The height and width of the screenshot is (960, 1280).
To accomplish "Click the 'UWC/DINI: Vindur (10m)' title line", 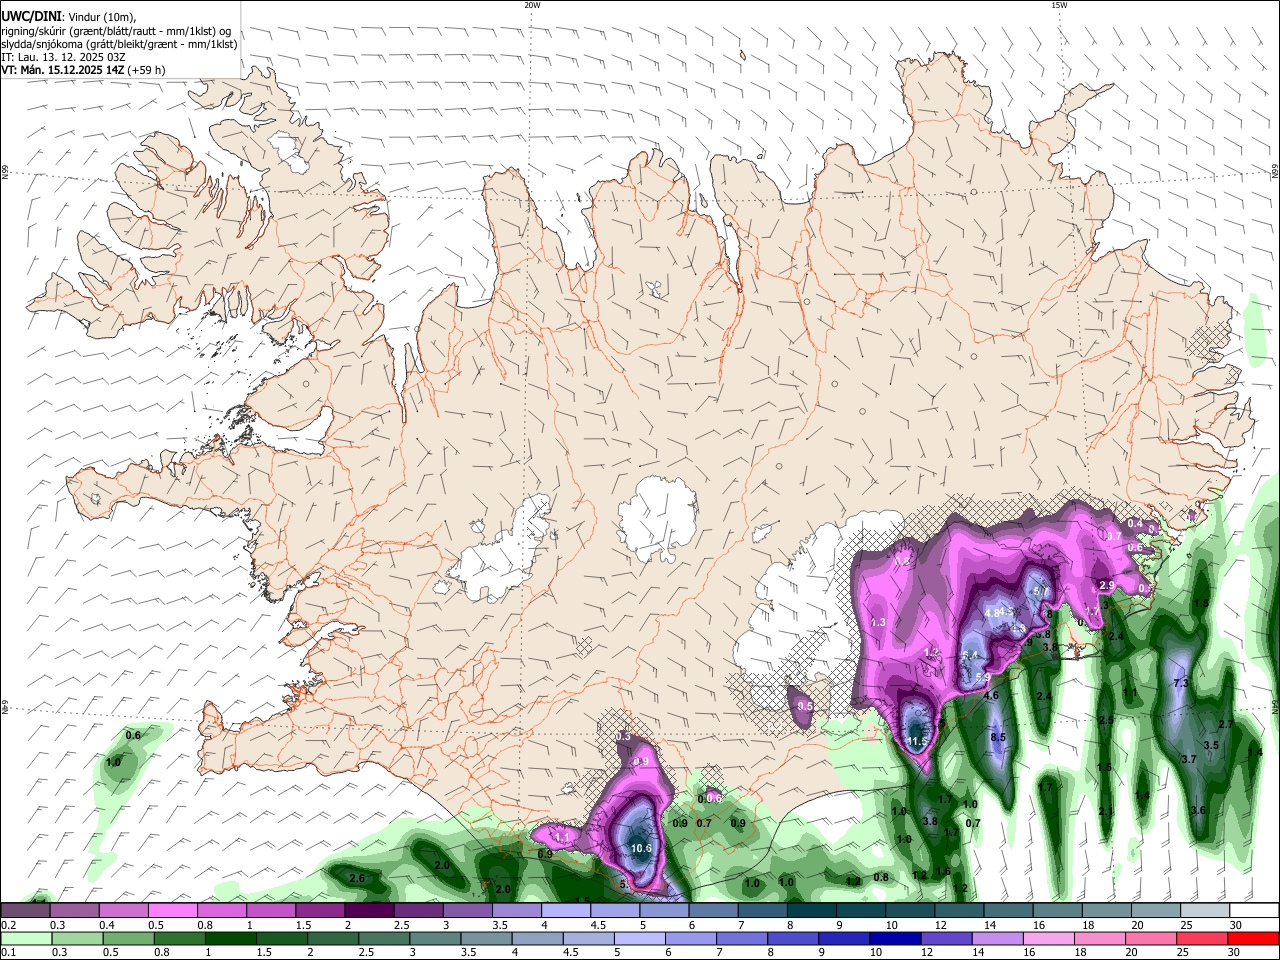I will pyautogui.click(x=68, y=16).
